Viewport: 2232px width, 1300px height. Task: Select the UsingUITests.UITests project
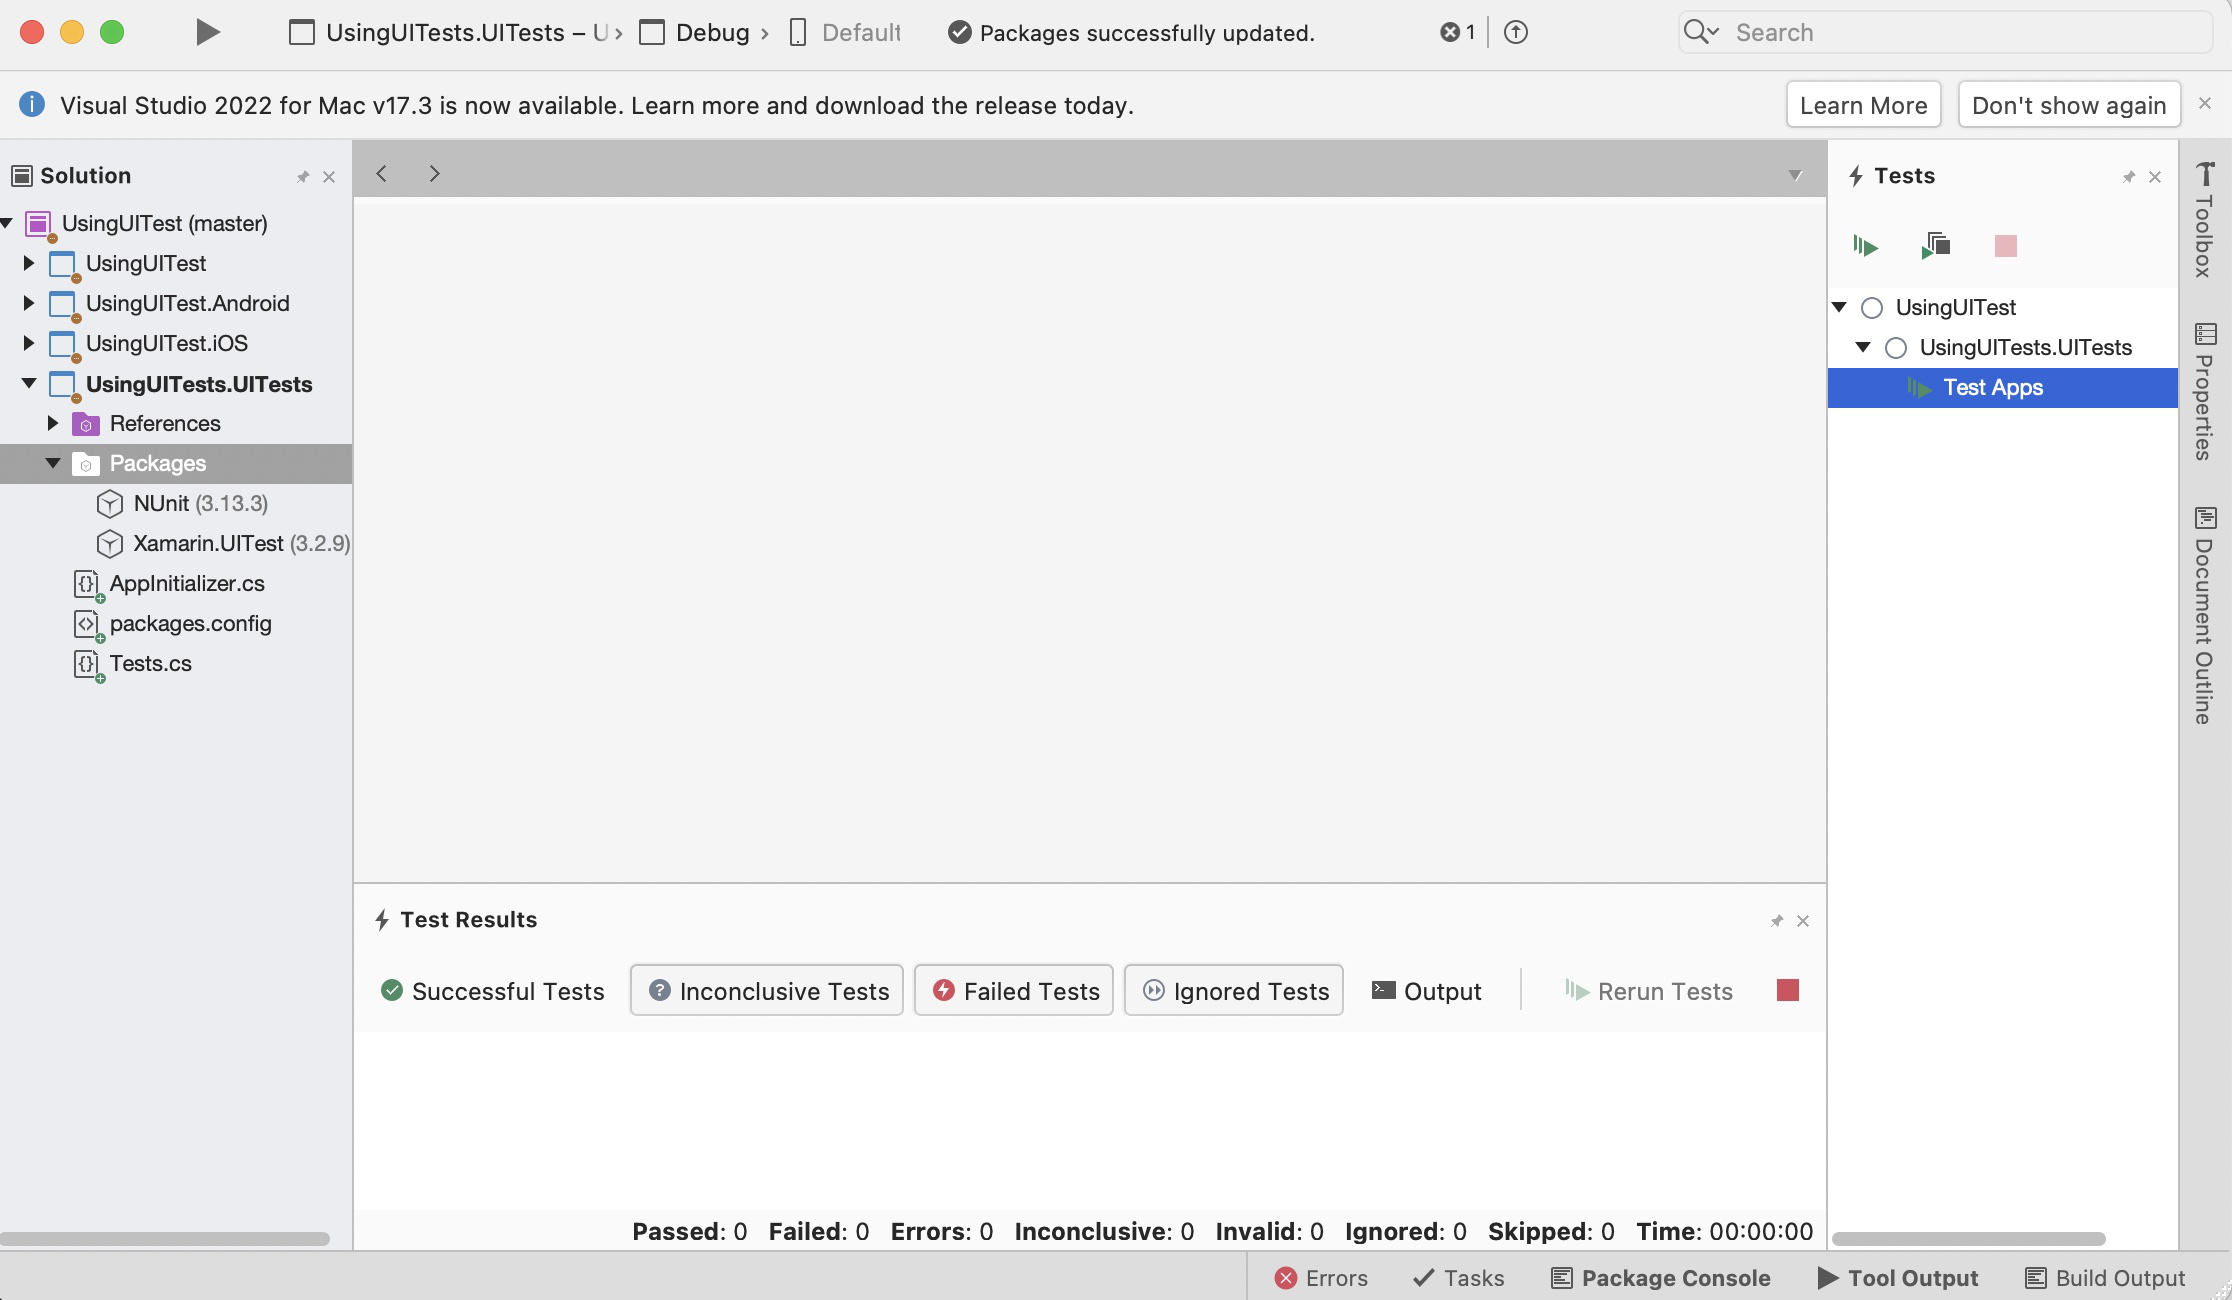point(198,382)
